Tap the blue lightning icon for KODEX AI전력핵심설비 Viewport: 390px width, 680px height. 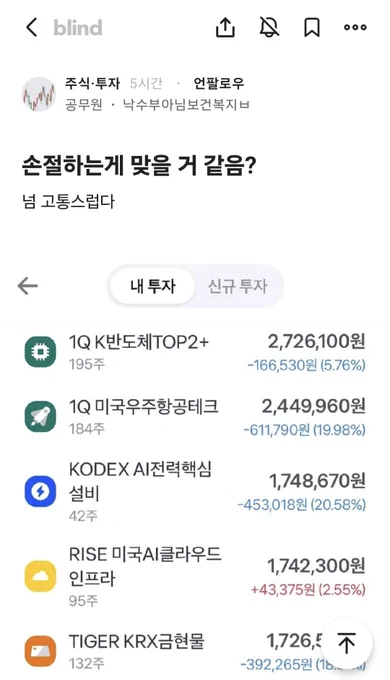(40, 491)
